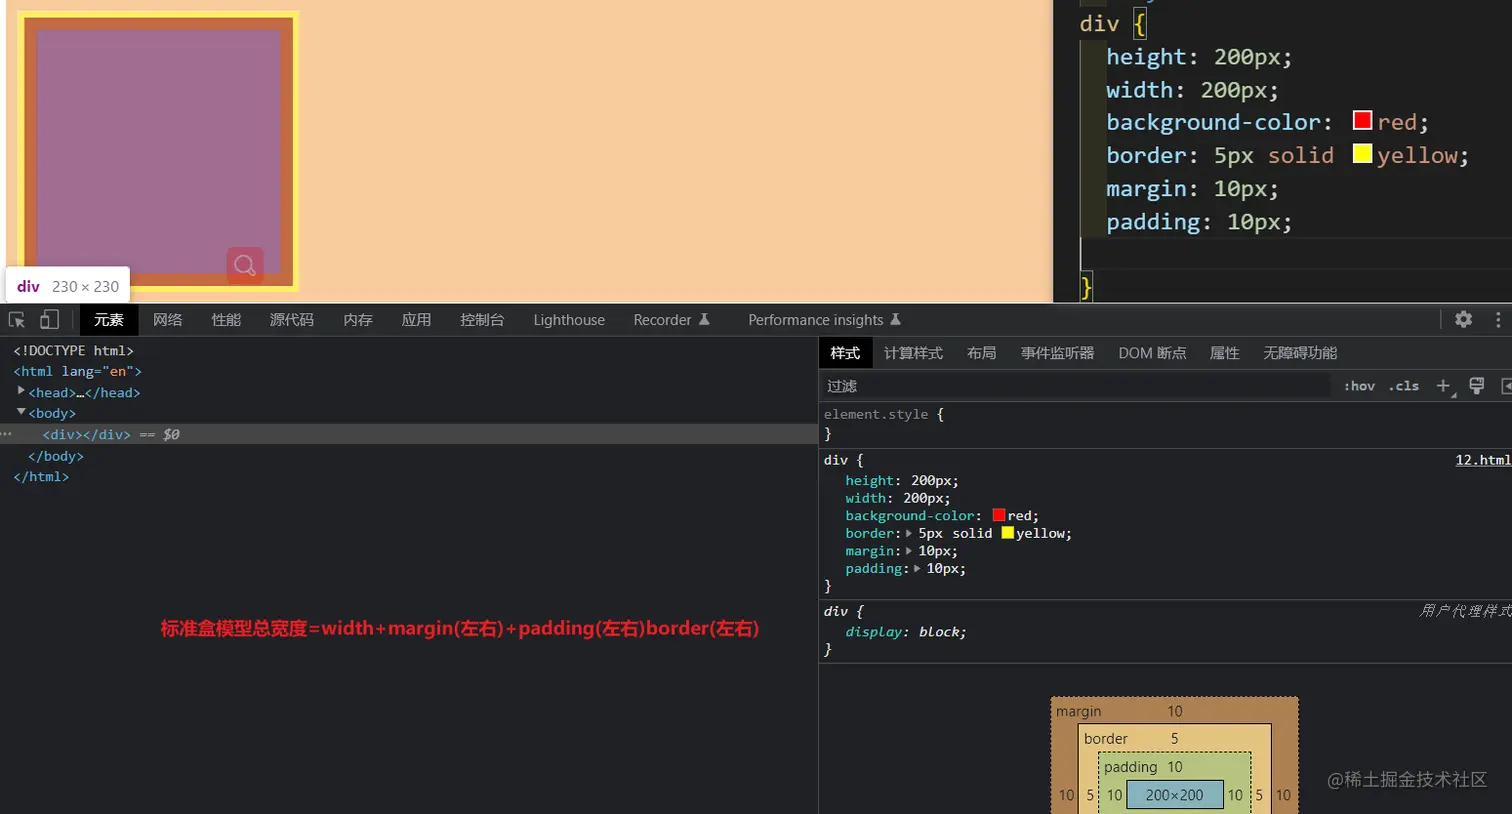
Task: Open the 12.html source link
Action: (1483, 460)
